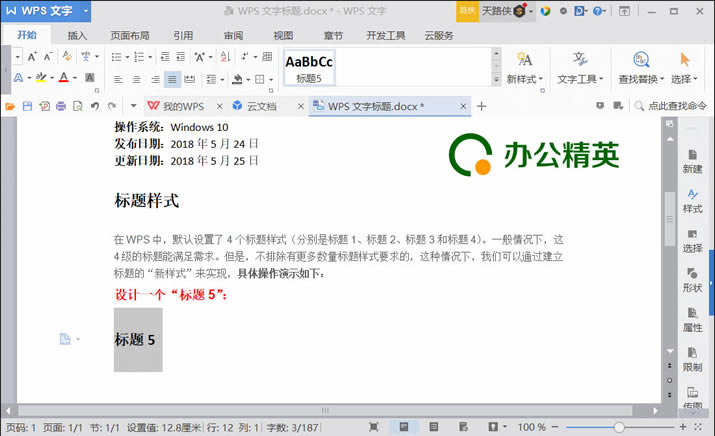
Task: Center align the text
Action: point(136,79)
